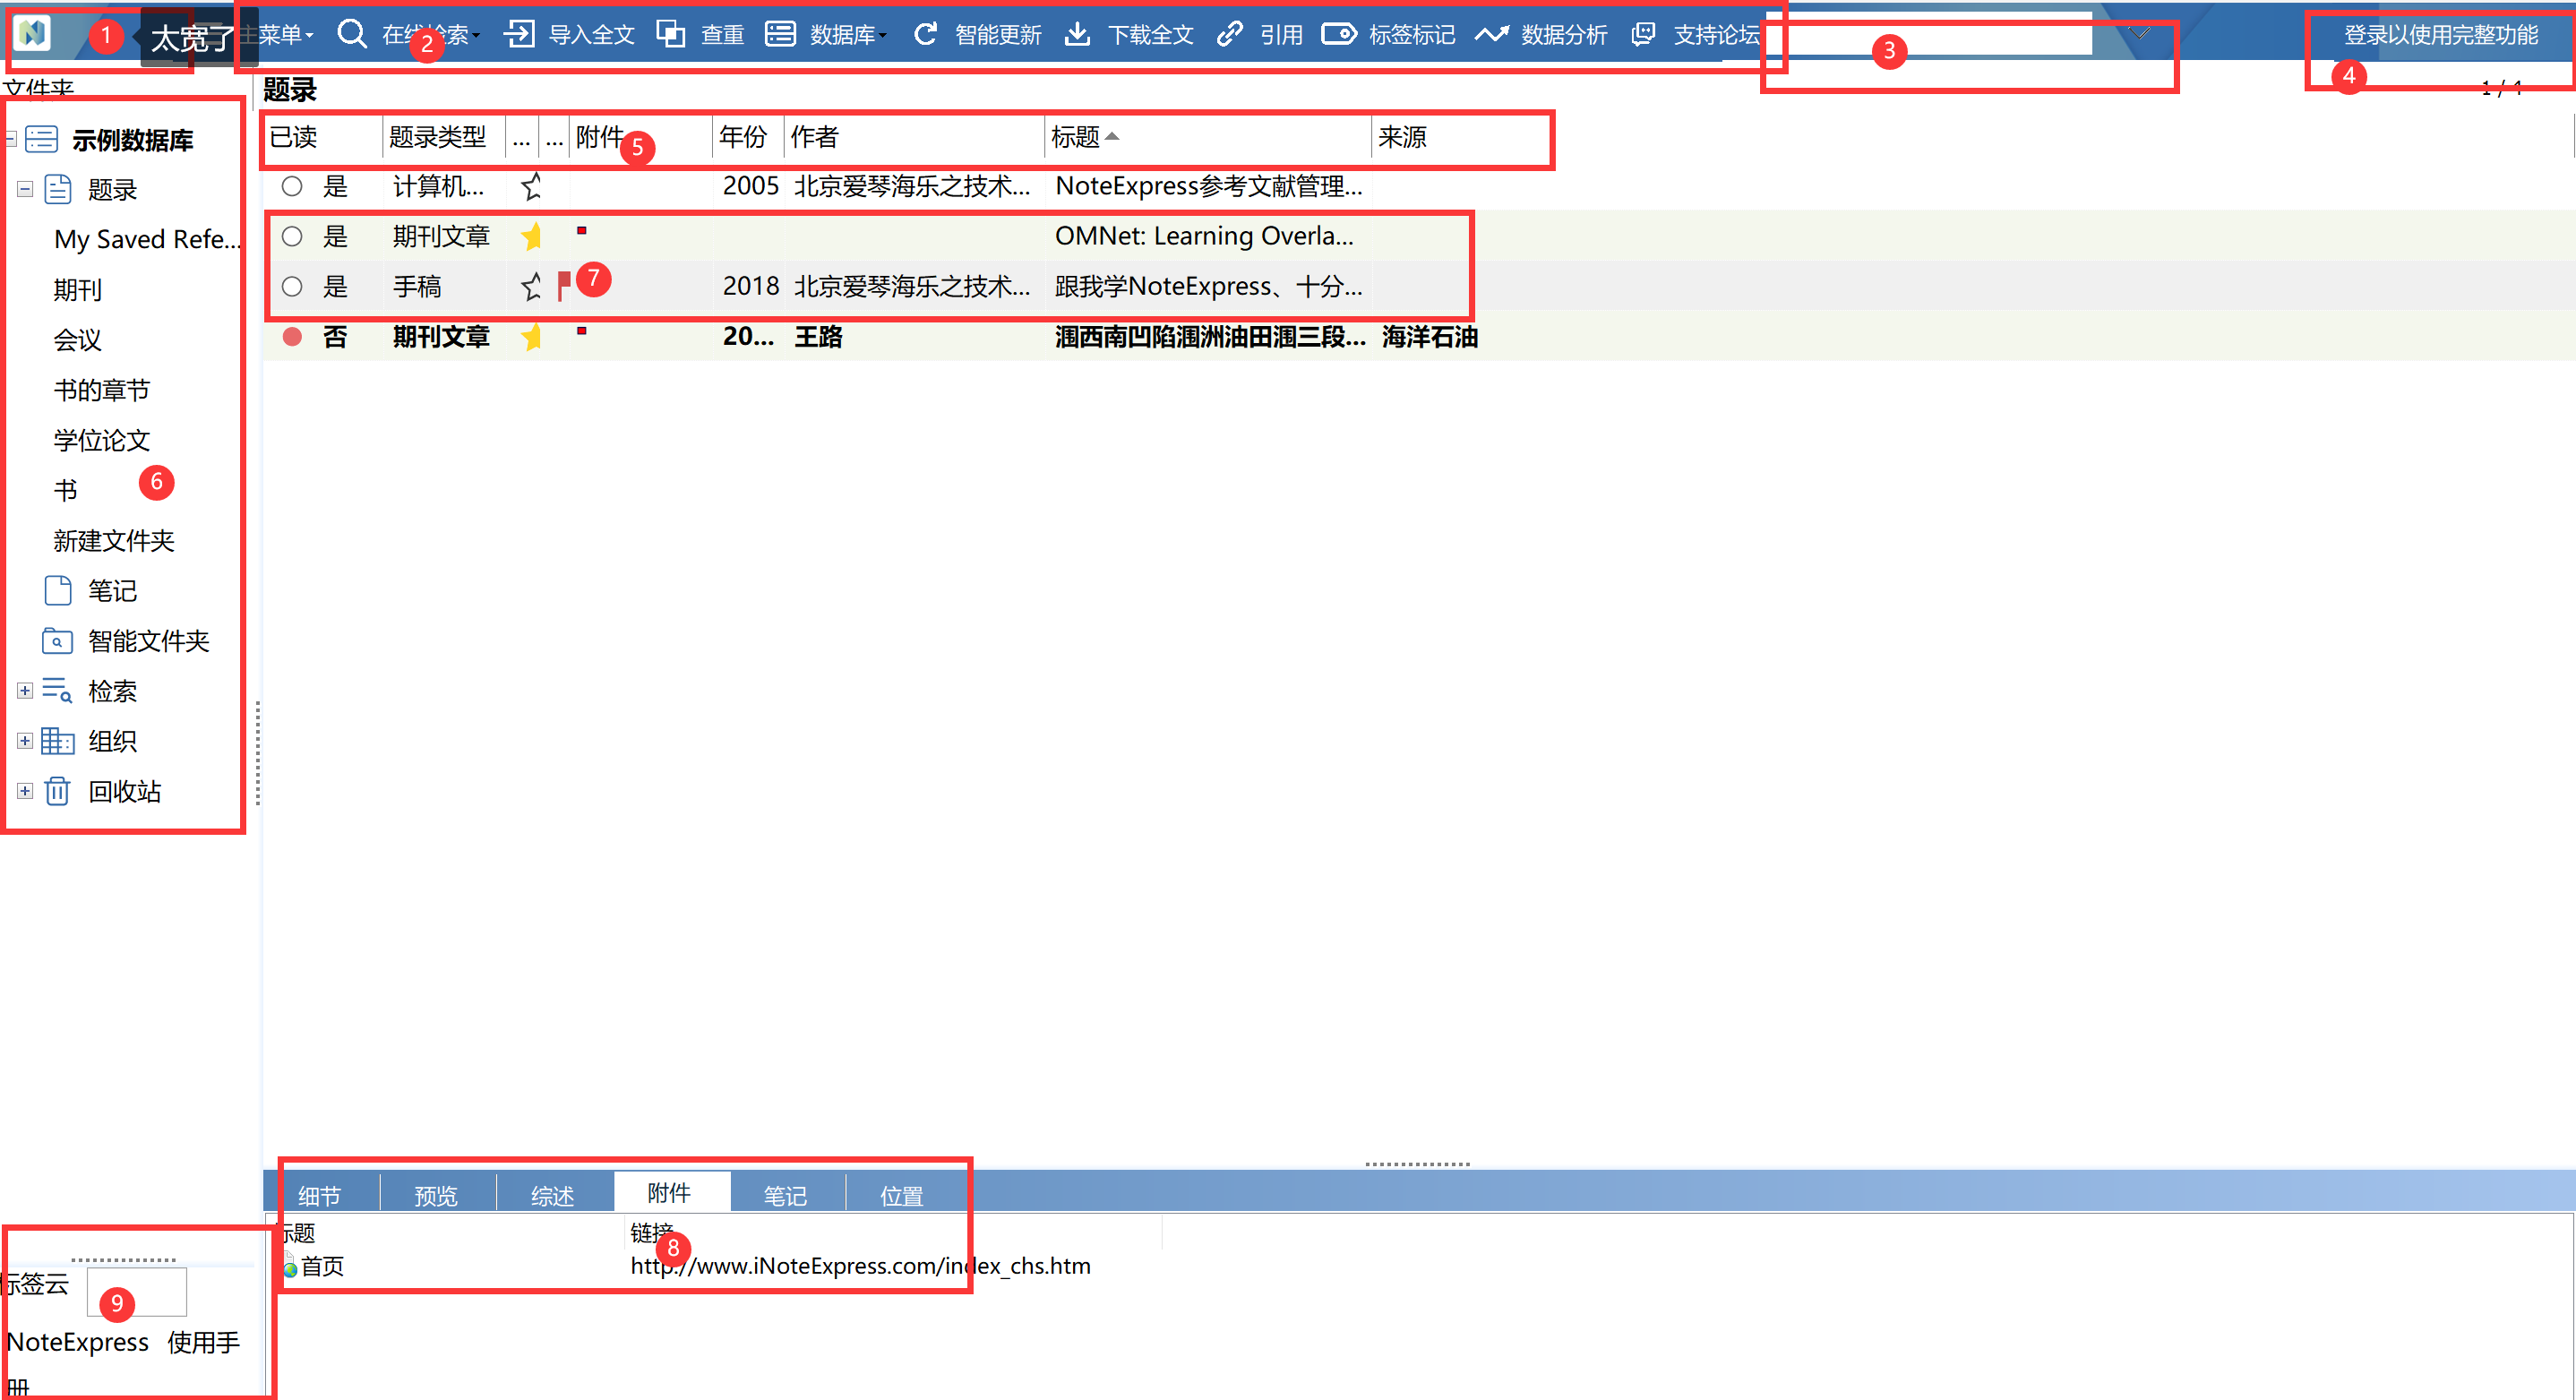
Task: Click the Data Analysis (数据分析) chart icon
Action: [1491, 34]
